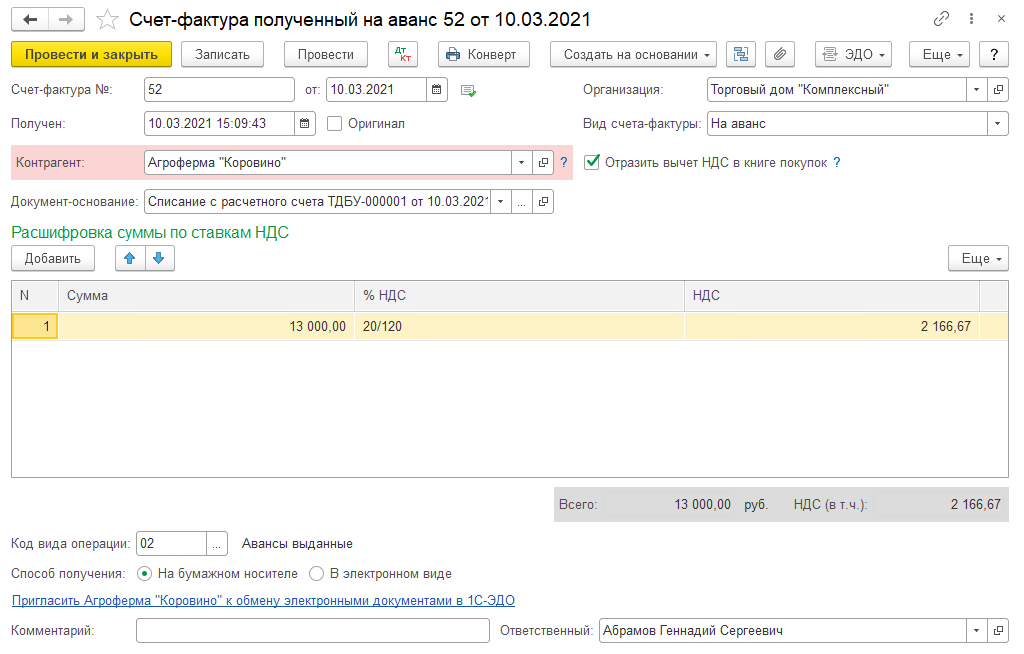This screenshot has height=654, width=1024.
Task: Click into the Комментарий text field
Action: click(312, 631)
